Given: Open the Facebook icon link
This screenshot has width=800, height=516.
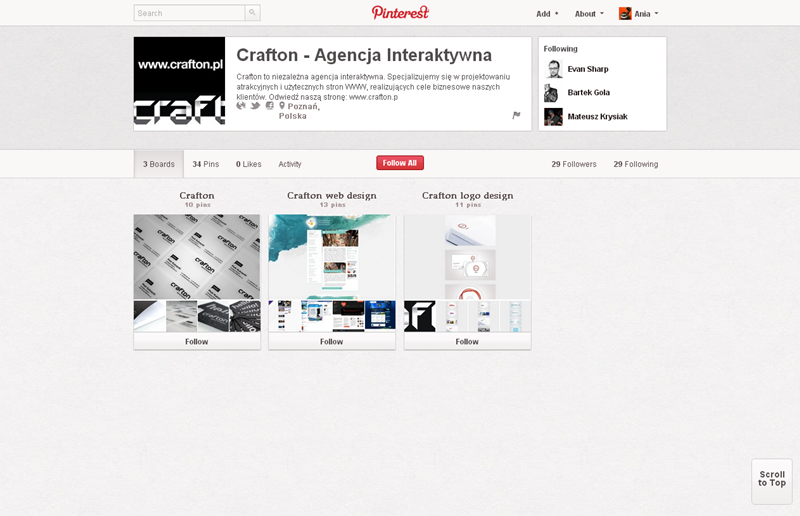Looking at the screenshot, I should pos(269,106).
